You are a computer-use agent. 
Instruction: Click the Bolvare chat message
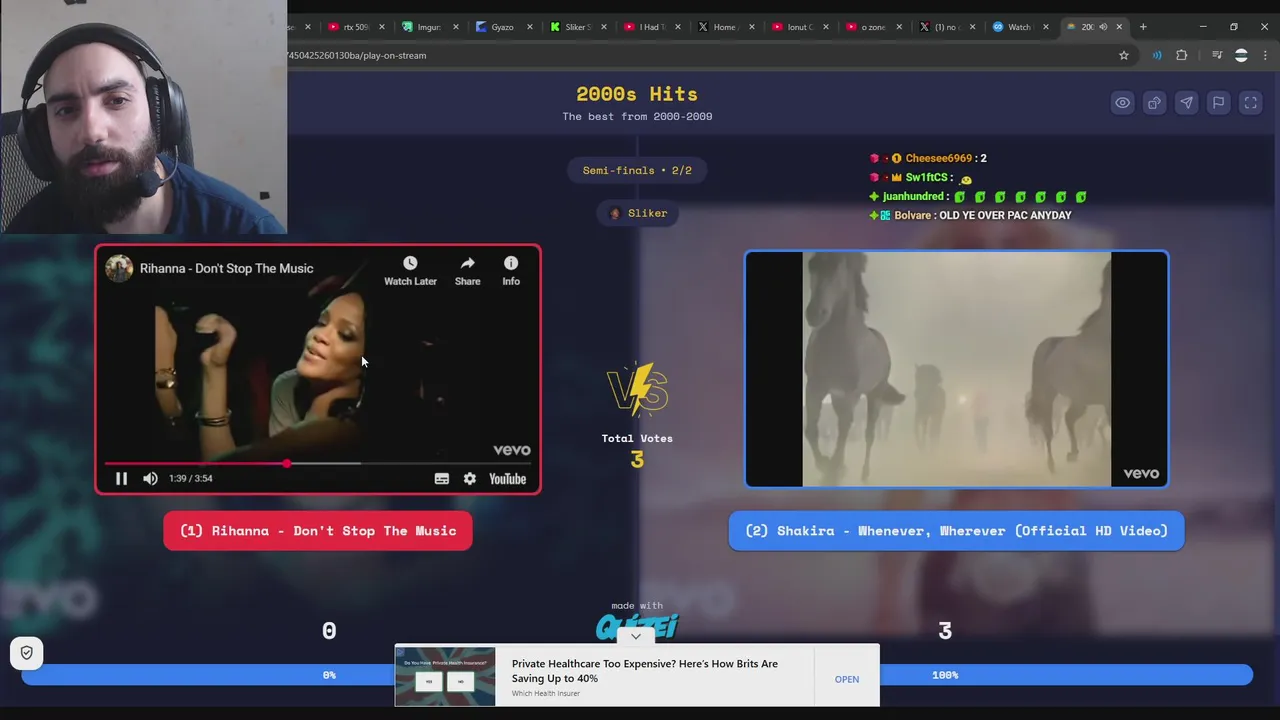[x=1005, y=215]
